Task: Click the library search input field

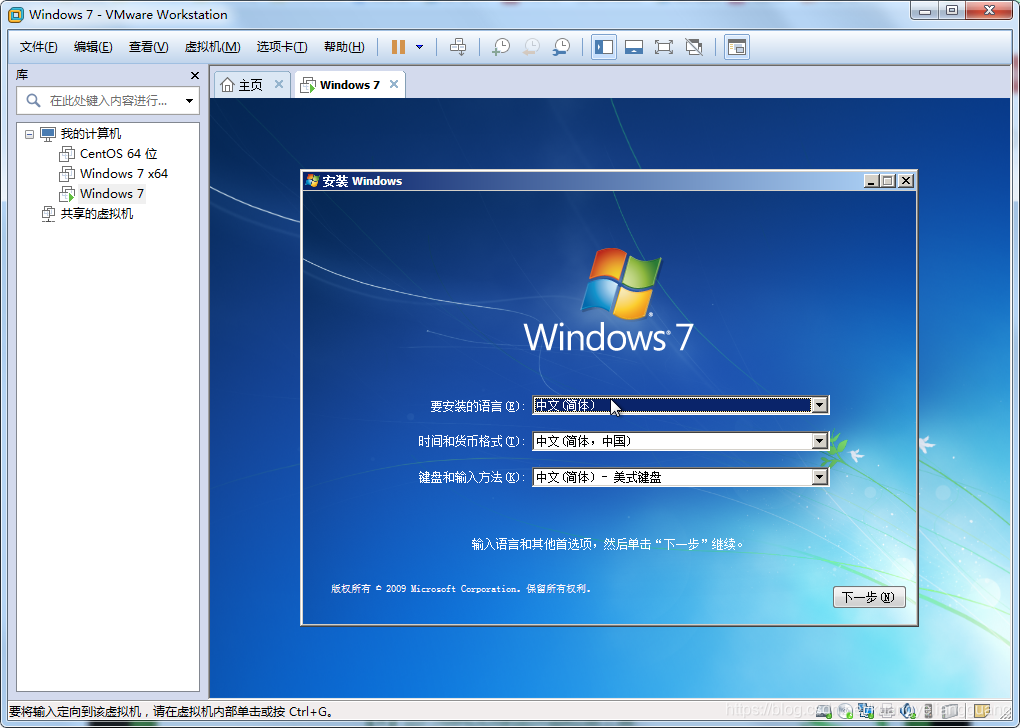Action: tap(108, 101)
